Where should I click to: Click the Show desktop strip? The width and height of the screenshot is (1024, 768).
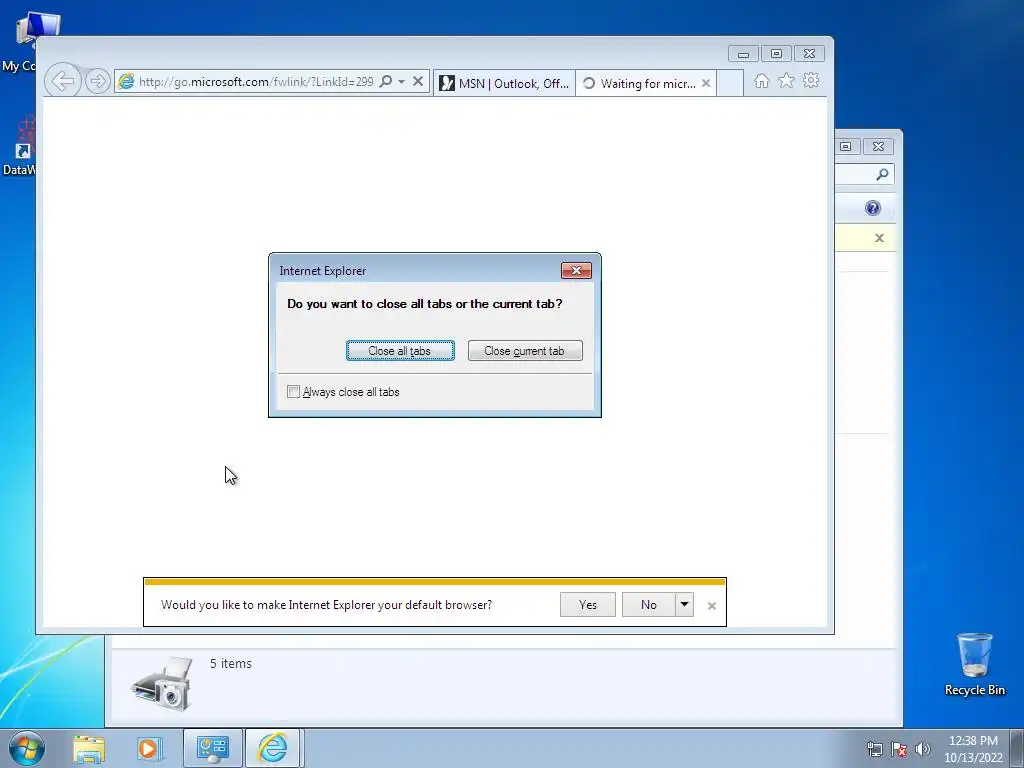[x=1017, y=748]
